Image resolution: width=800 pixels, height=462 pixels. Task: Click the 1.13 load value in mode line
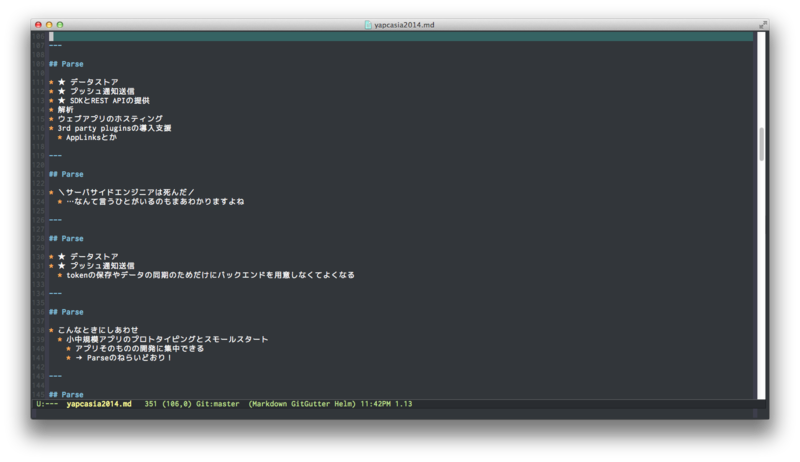pyautogui.click(x=404, y=404)
